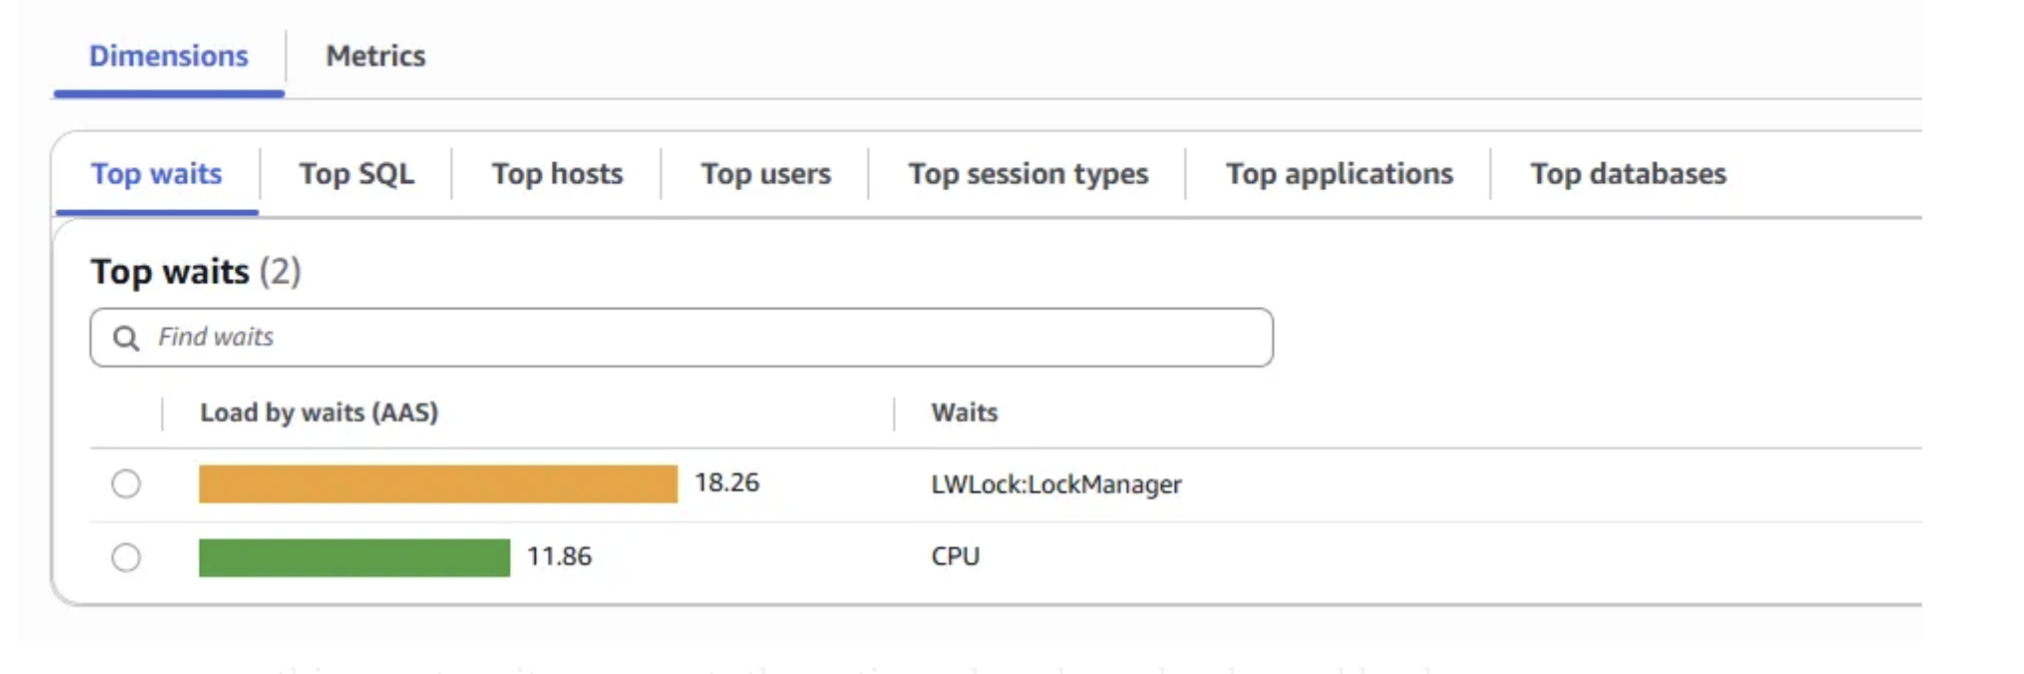2024x674 pixels.
Task: Click the Find waits search field
Action: (700, 338)
